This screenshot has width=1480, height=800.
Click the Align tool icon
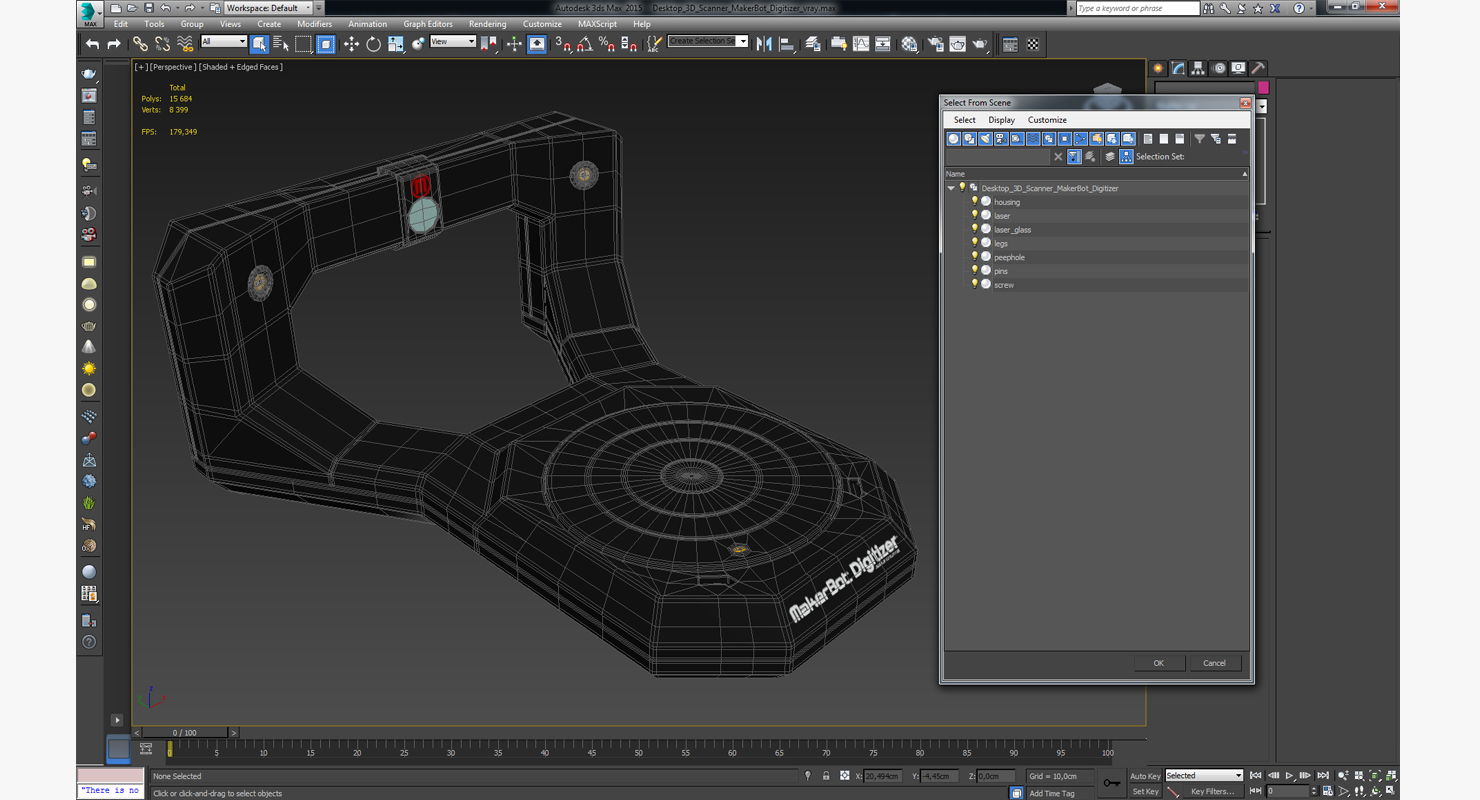click(787, 43)
